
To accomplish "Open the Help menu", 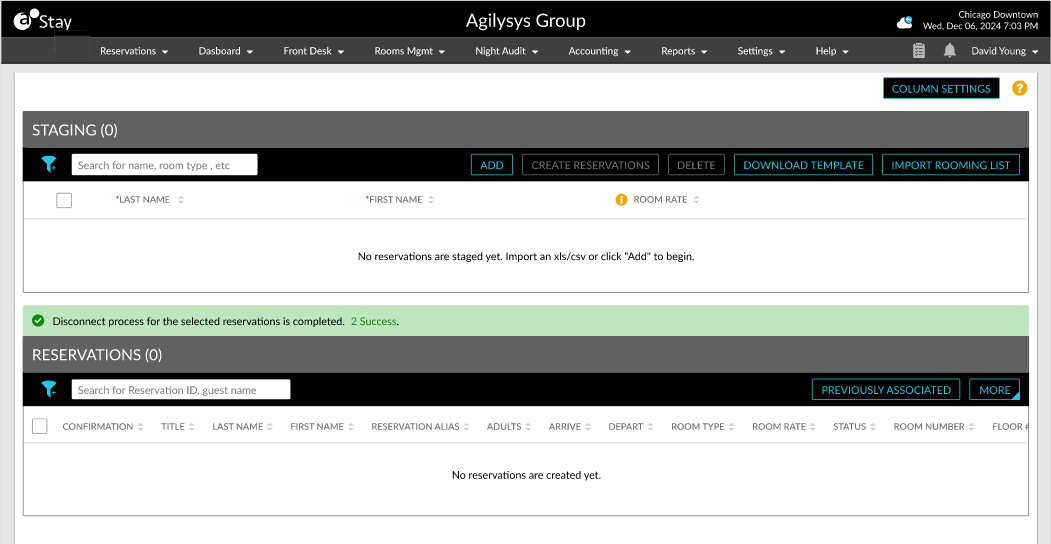I will tap(832, 51).
